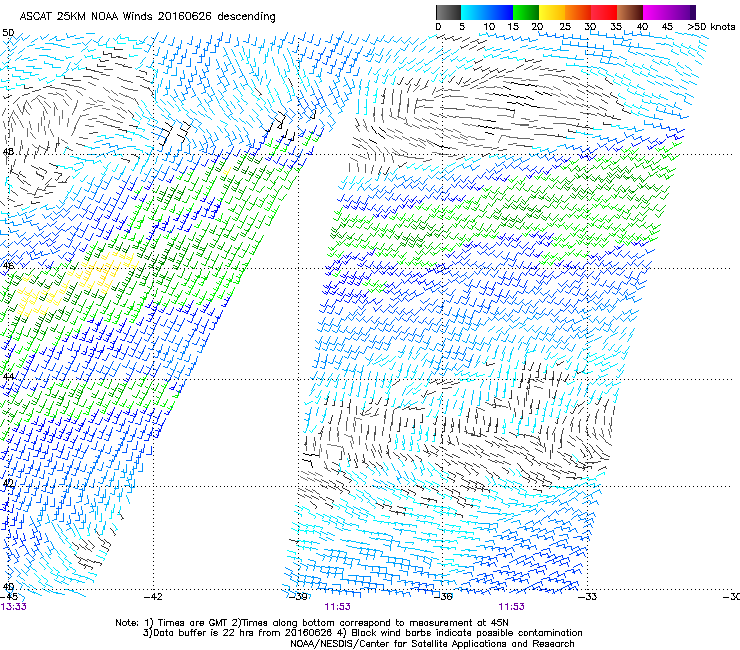Click the longitude label '-33'
Image resolution: width=740 pixels, height=650 pixels.
click(588, 597)
